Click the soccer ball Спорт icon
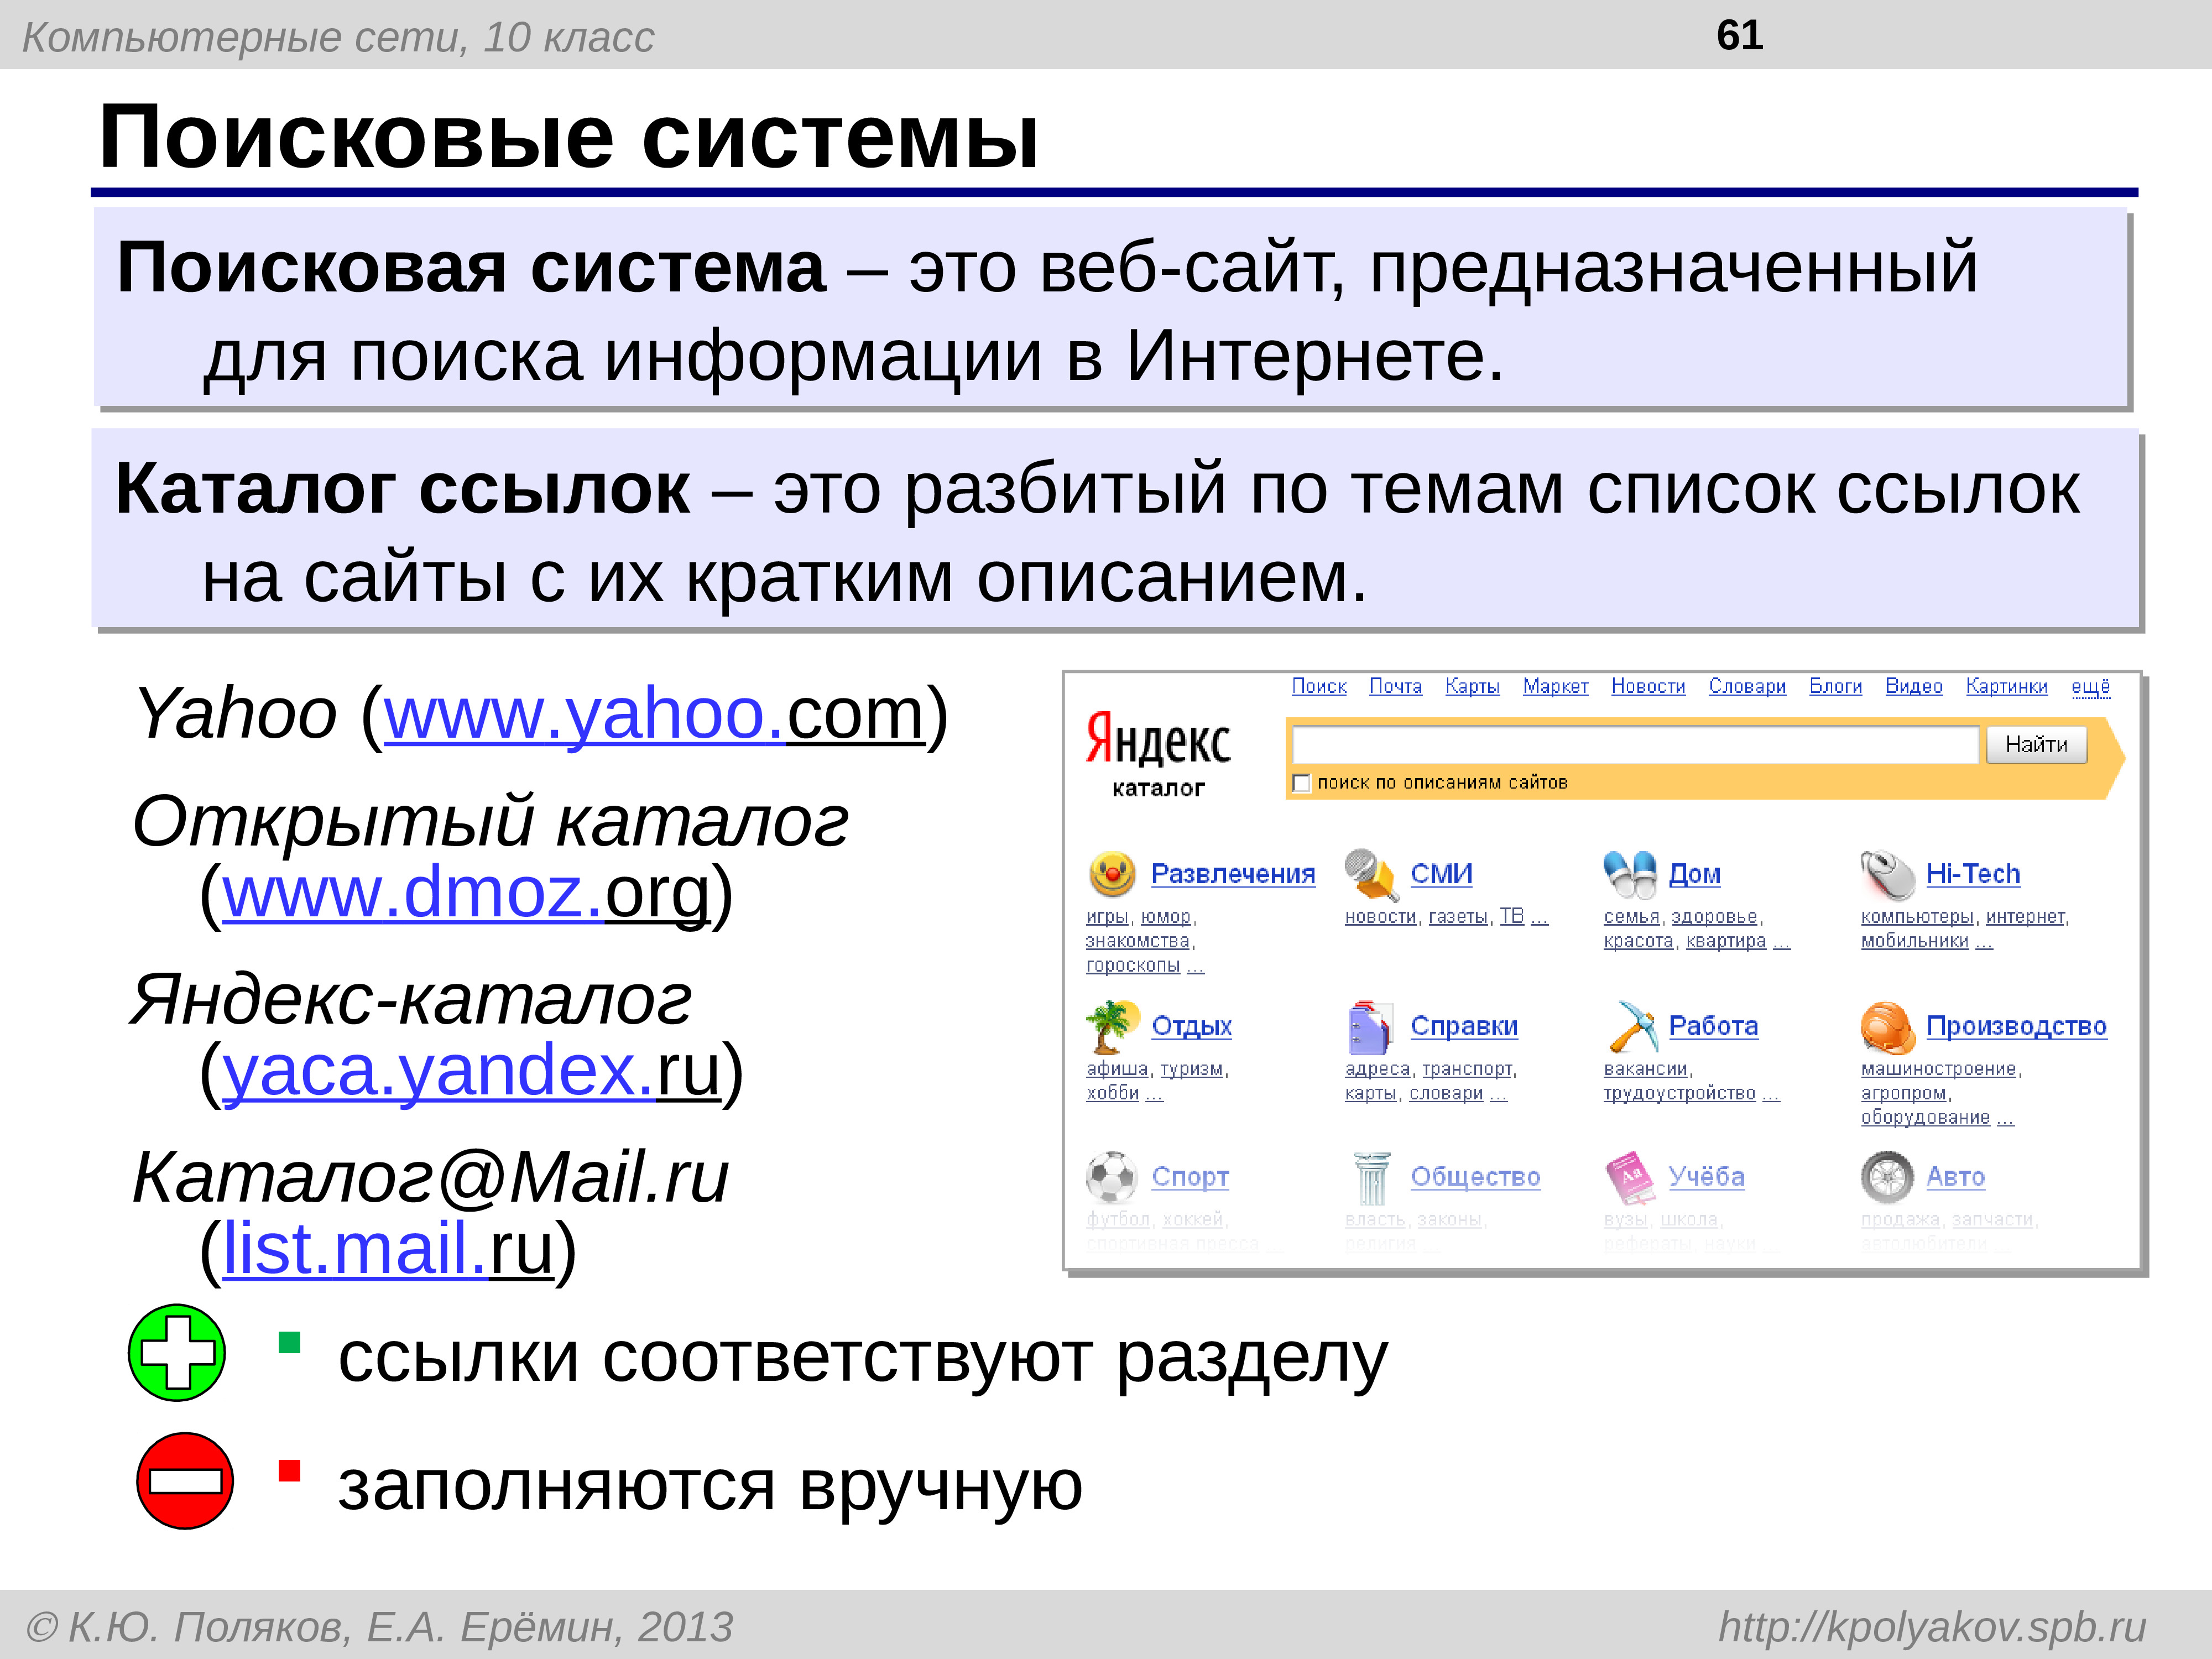The width and height of the screenshot is (2212, 1659). coord(1111,1177)
